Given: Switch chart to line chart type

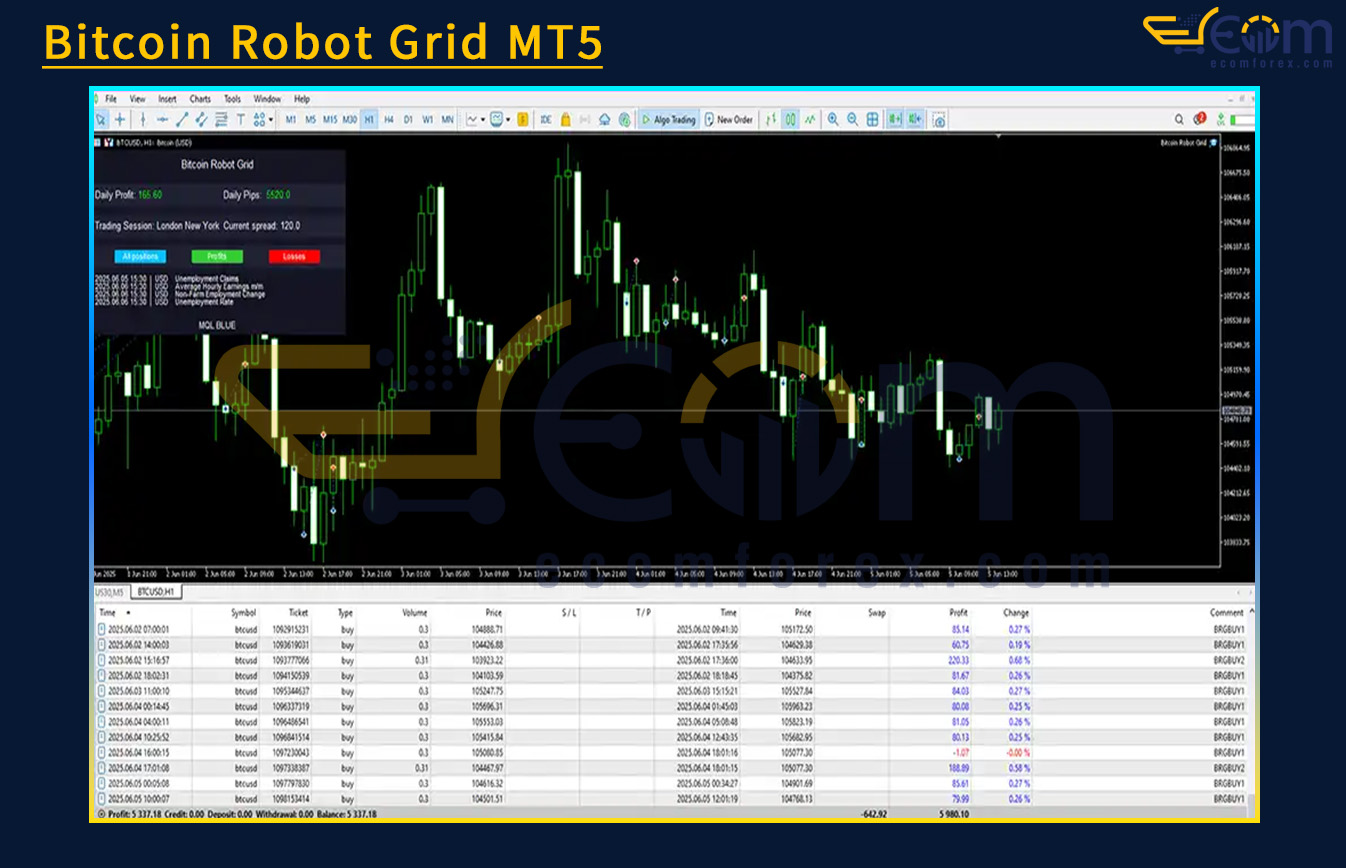Looking at the screenshot, I should tap(809, 120).
